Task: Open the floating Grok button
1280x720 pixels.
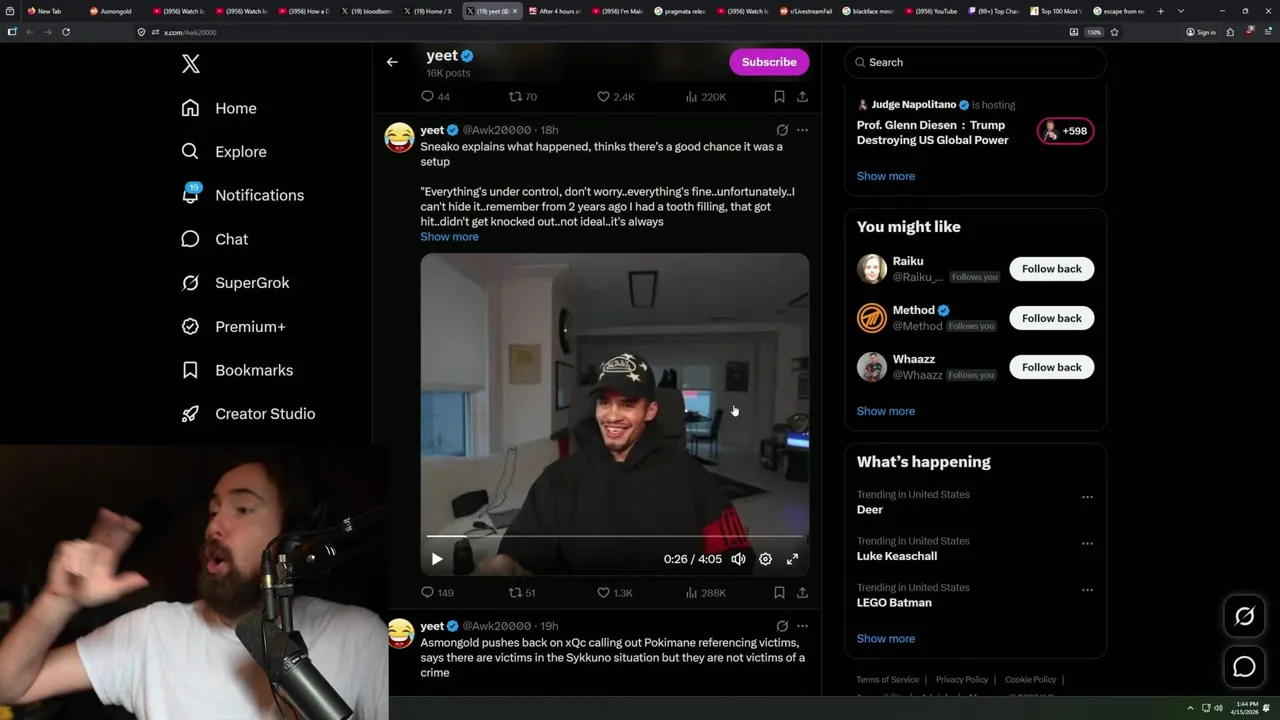Action: click(x=1244, y=617)
